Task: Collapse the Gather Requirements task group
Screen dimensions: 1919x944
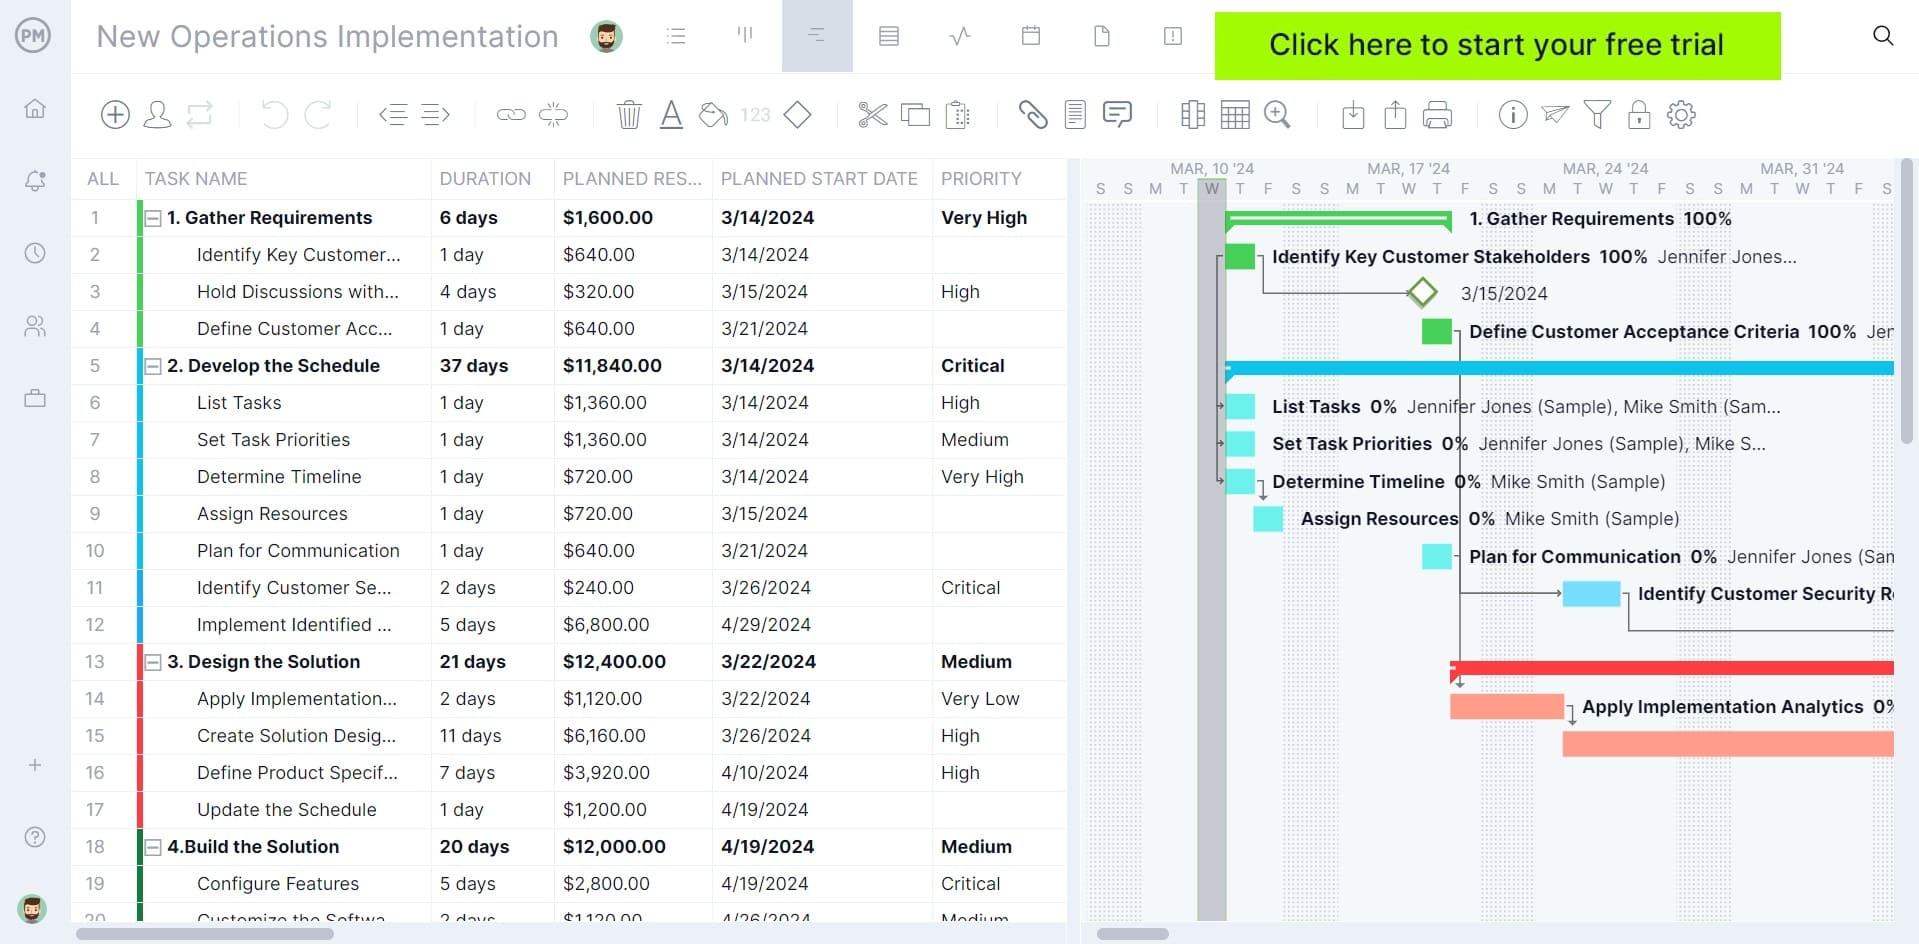Action: 152,217
